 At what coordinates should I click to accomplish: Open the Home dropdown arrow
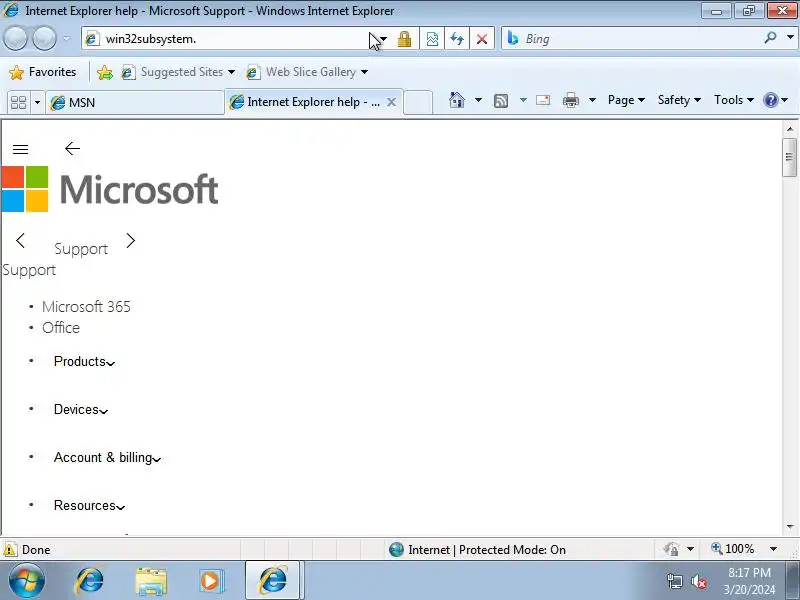pyautogui.click(x=478, y=100)
